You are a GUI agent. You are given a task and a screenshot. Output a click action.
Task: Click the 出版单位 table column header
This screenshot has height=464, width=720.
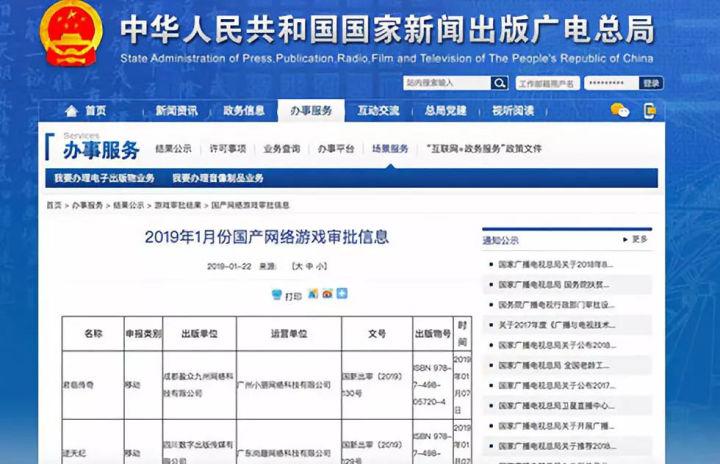pos(199,334)
